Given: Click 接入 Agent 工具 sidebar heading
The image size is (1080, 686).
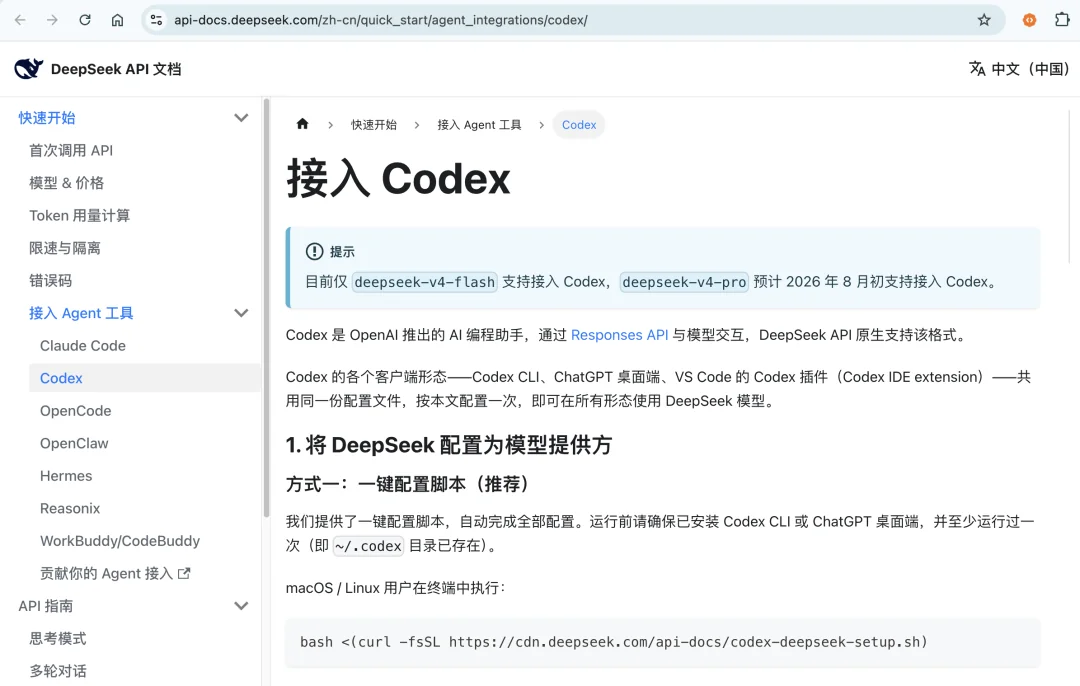Looking at the screenshot, I should point(81,313).
